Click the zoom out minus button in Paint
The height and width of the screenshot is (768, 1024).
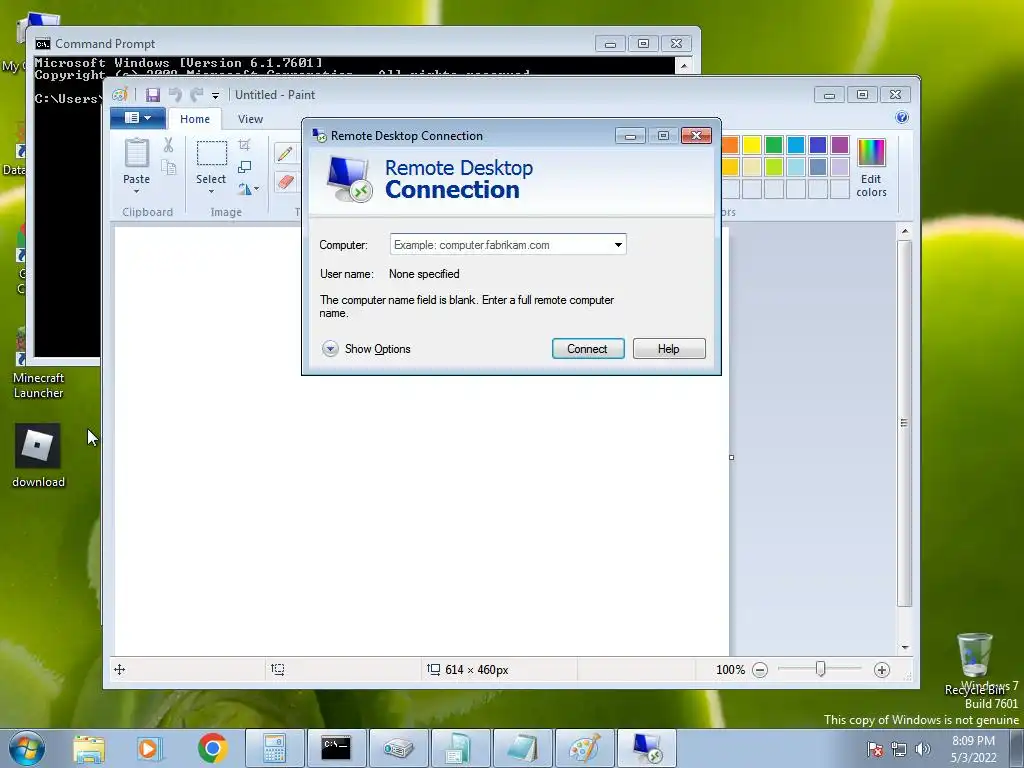[x=760, y=670]
